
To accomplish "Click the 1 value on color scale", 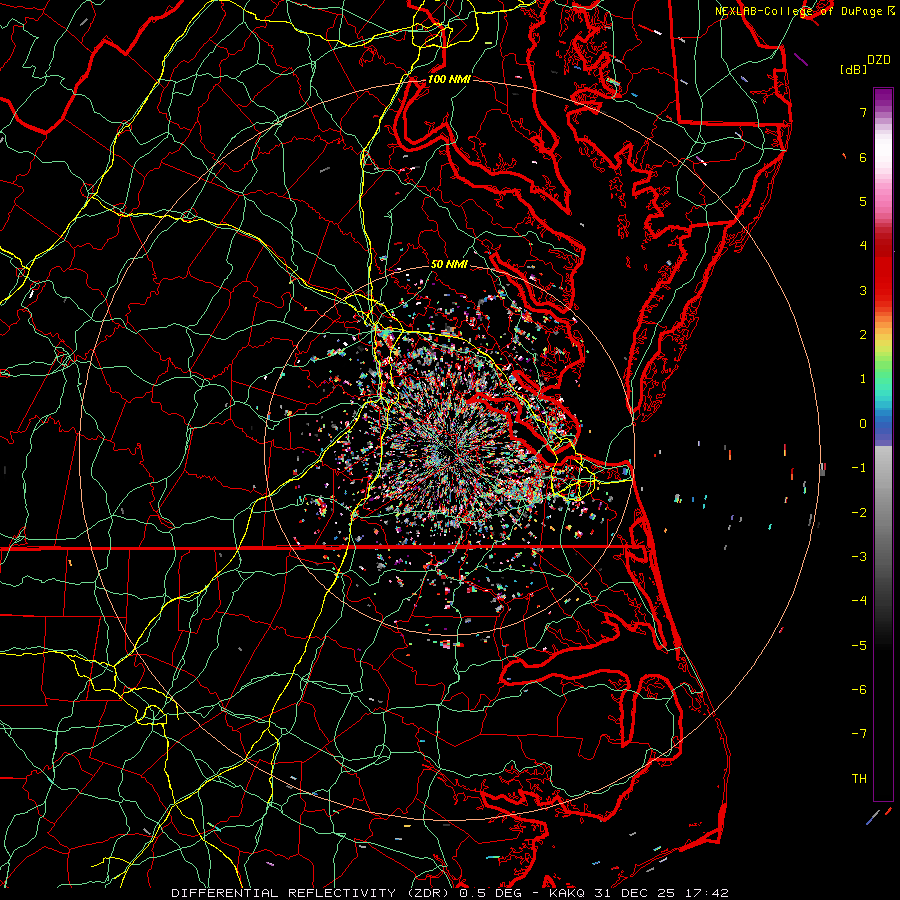I will coord(863,379).
